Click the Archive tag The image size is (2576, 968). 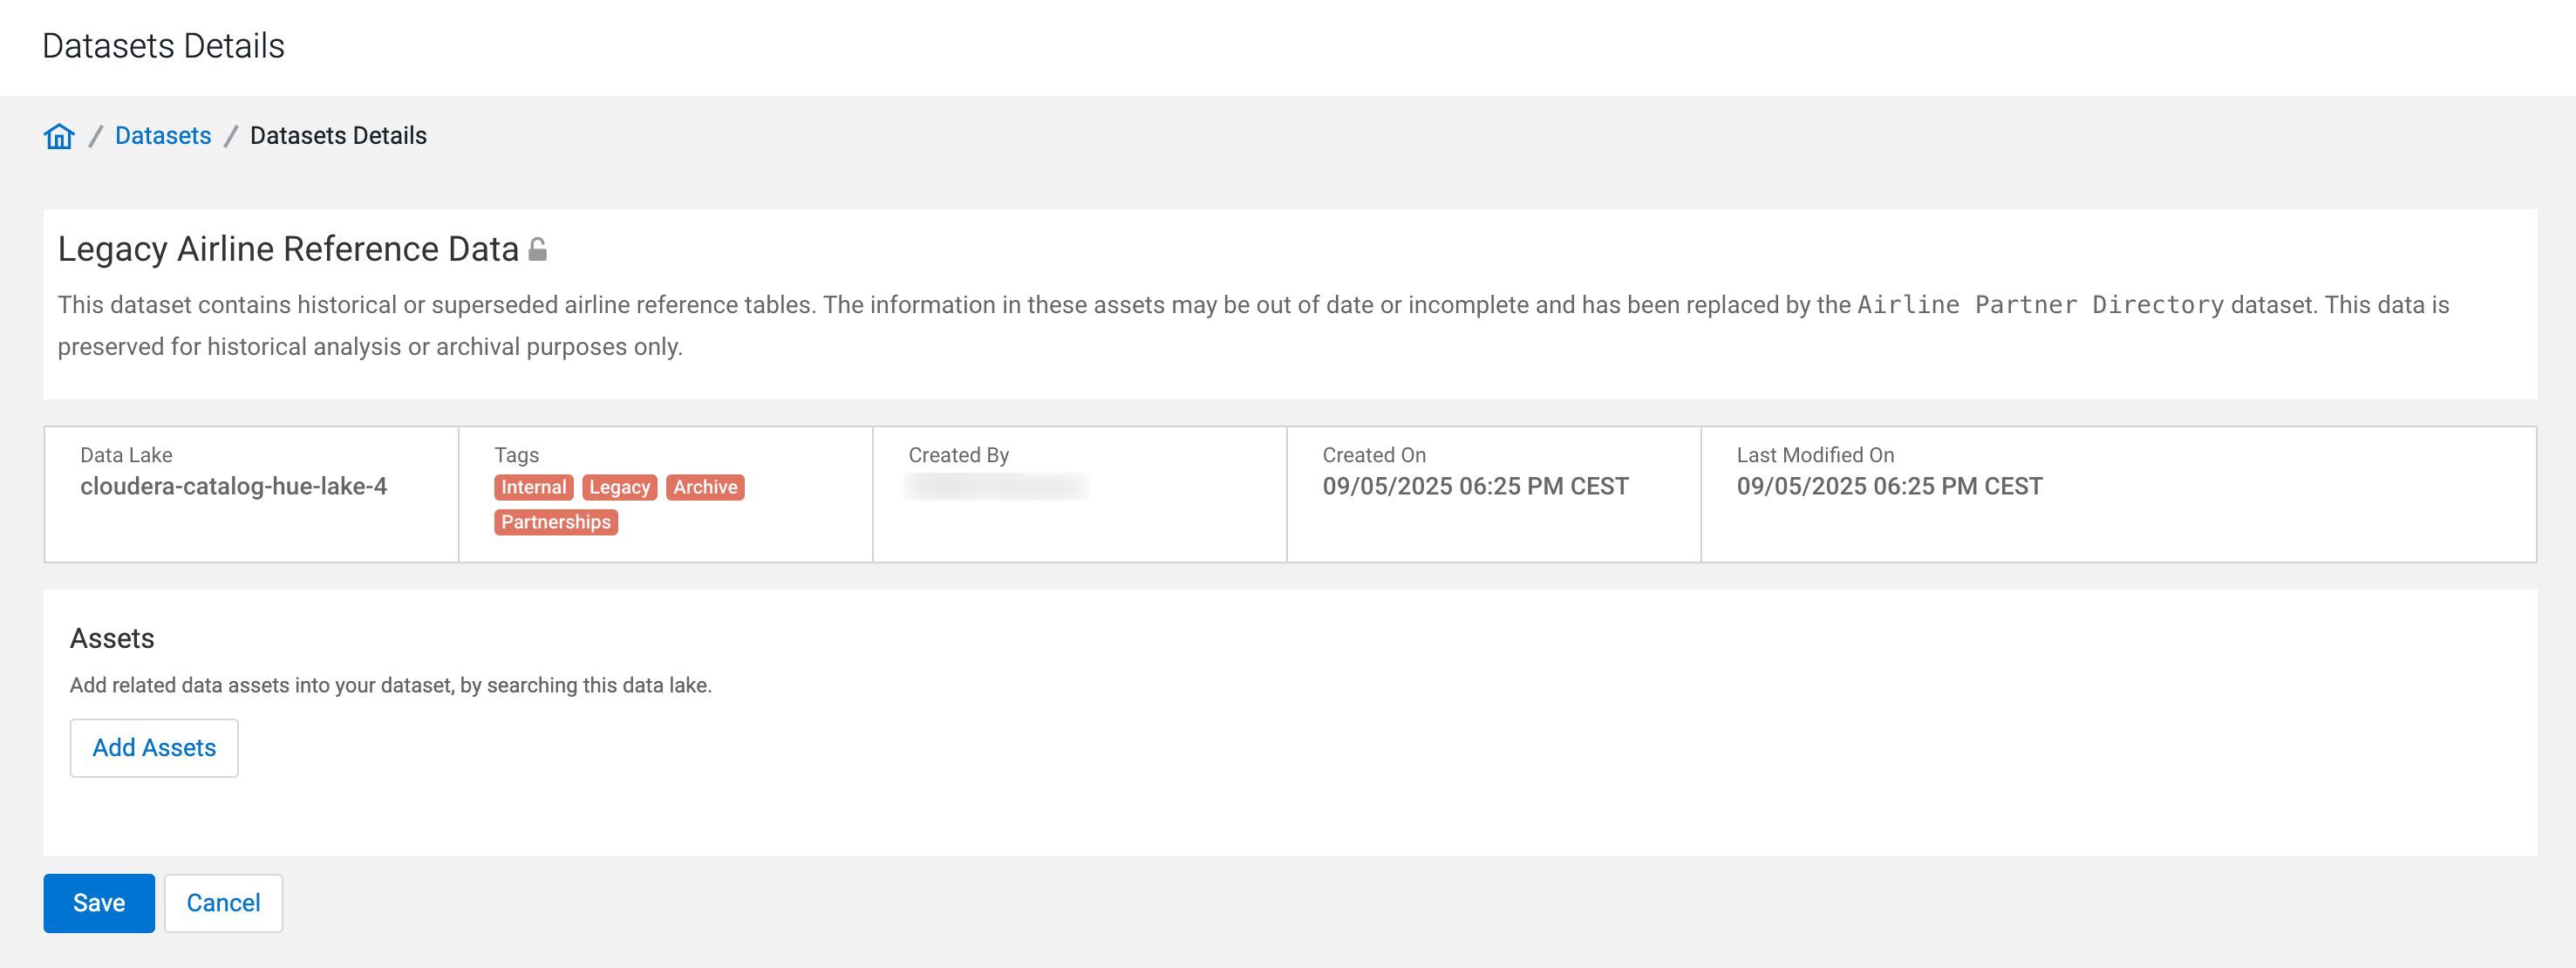click(x=705, y=487)
